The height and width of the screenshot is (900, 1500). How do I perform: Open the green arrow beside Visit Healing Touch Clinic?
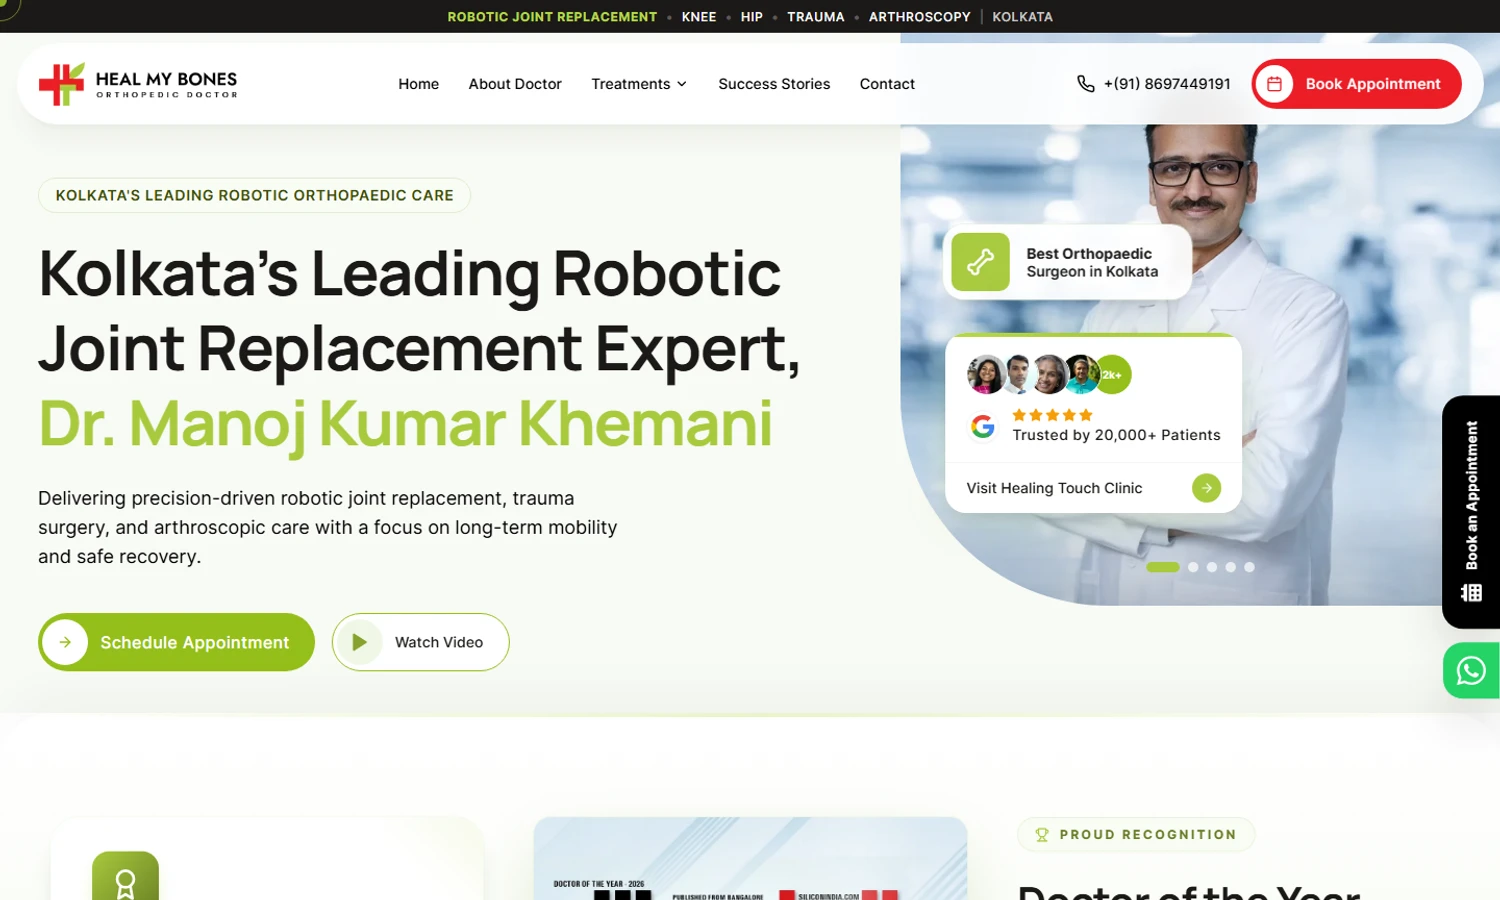[1206, 488]
